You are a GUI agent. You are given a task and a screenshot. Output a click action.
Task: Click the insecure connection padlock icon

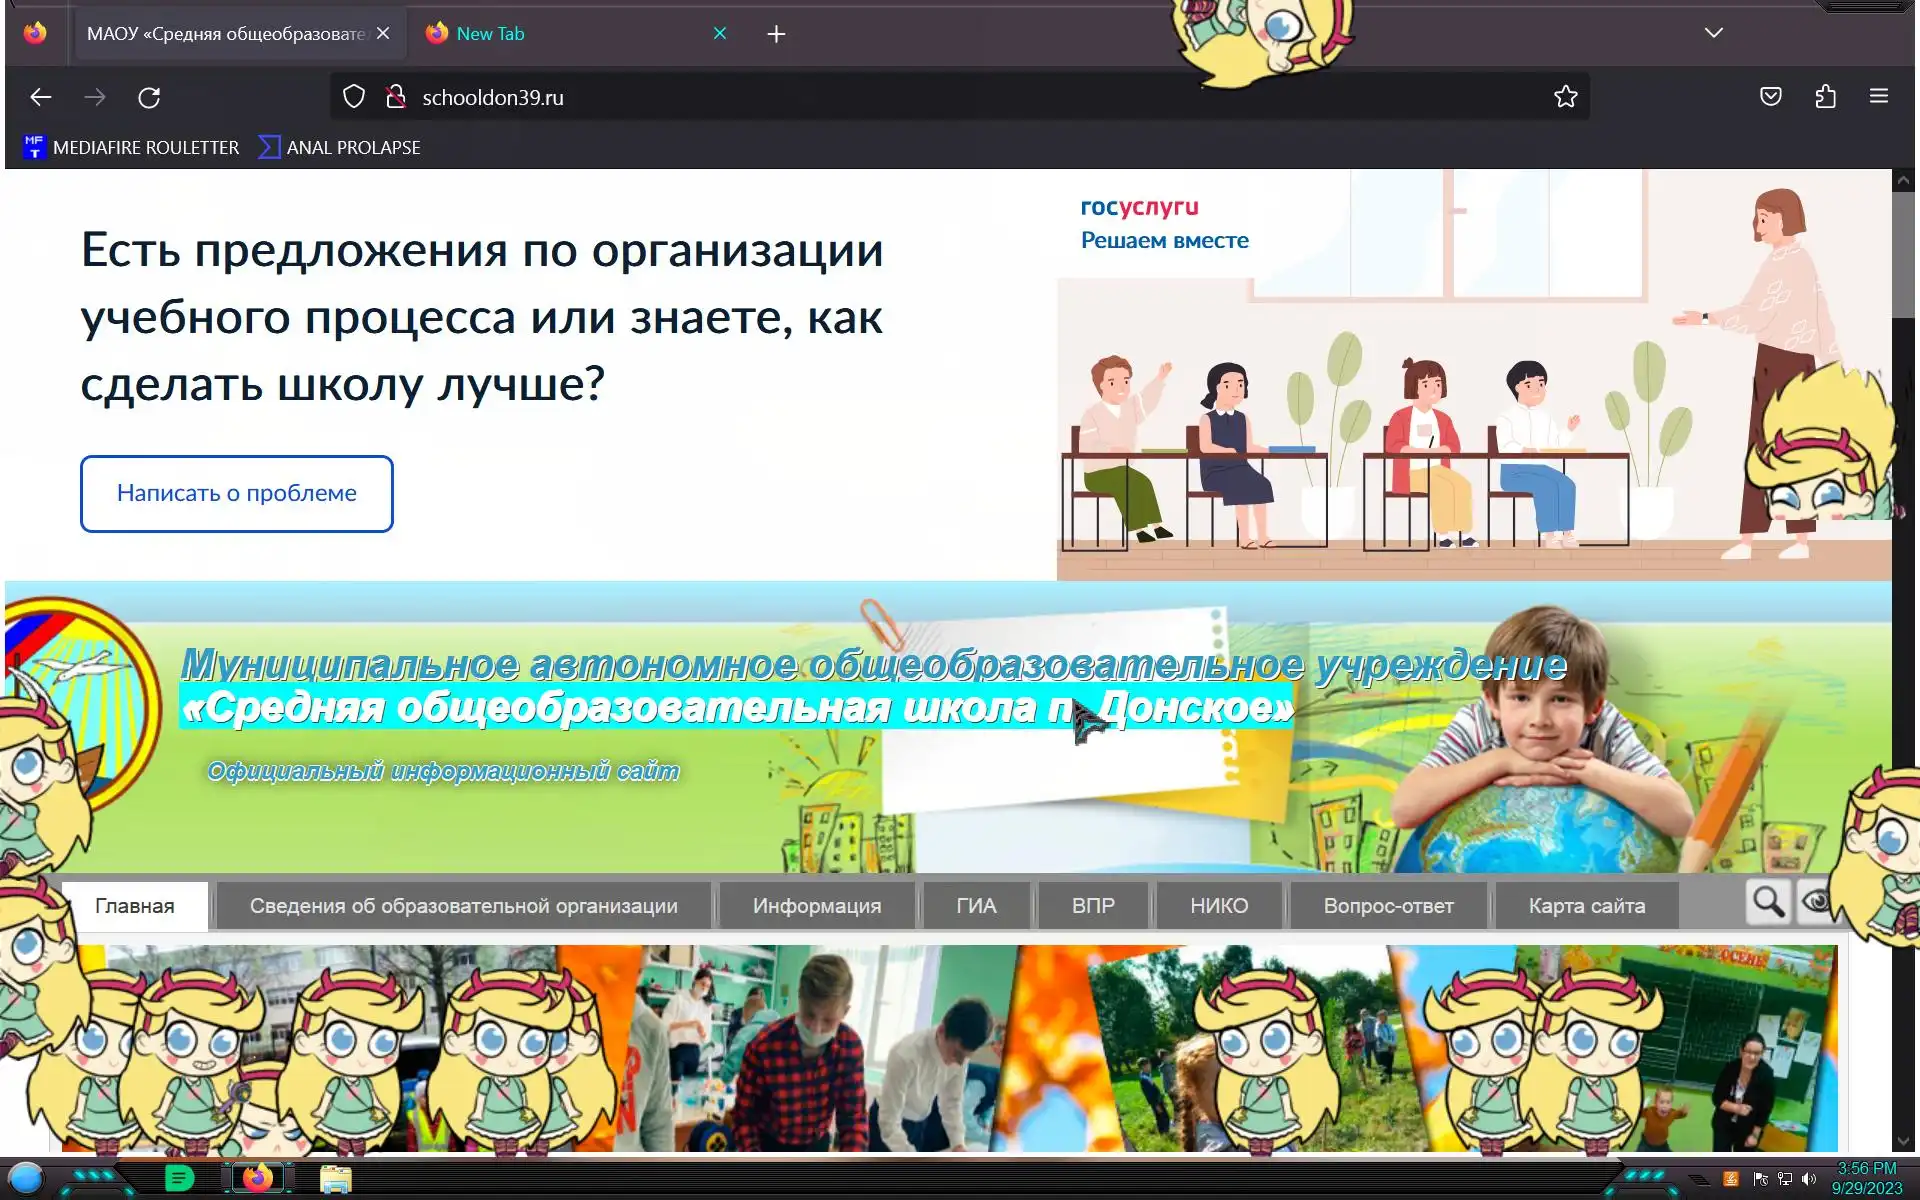pos(396,97)
